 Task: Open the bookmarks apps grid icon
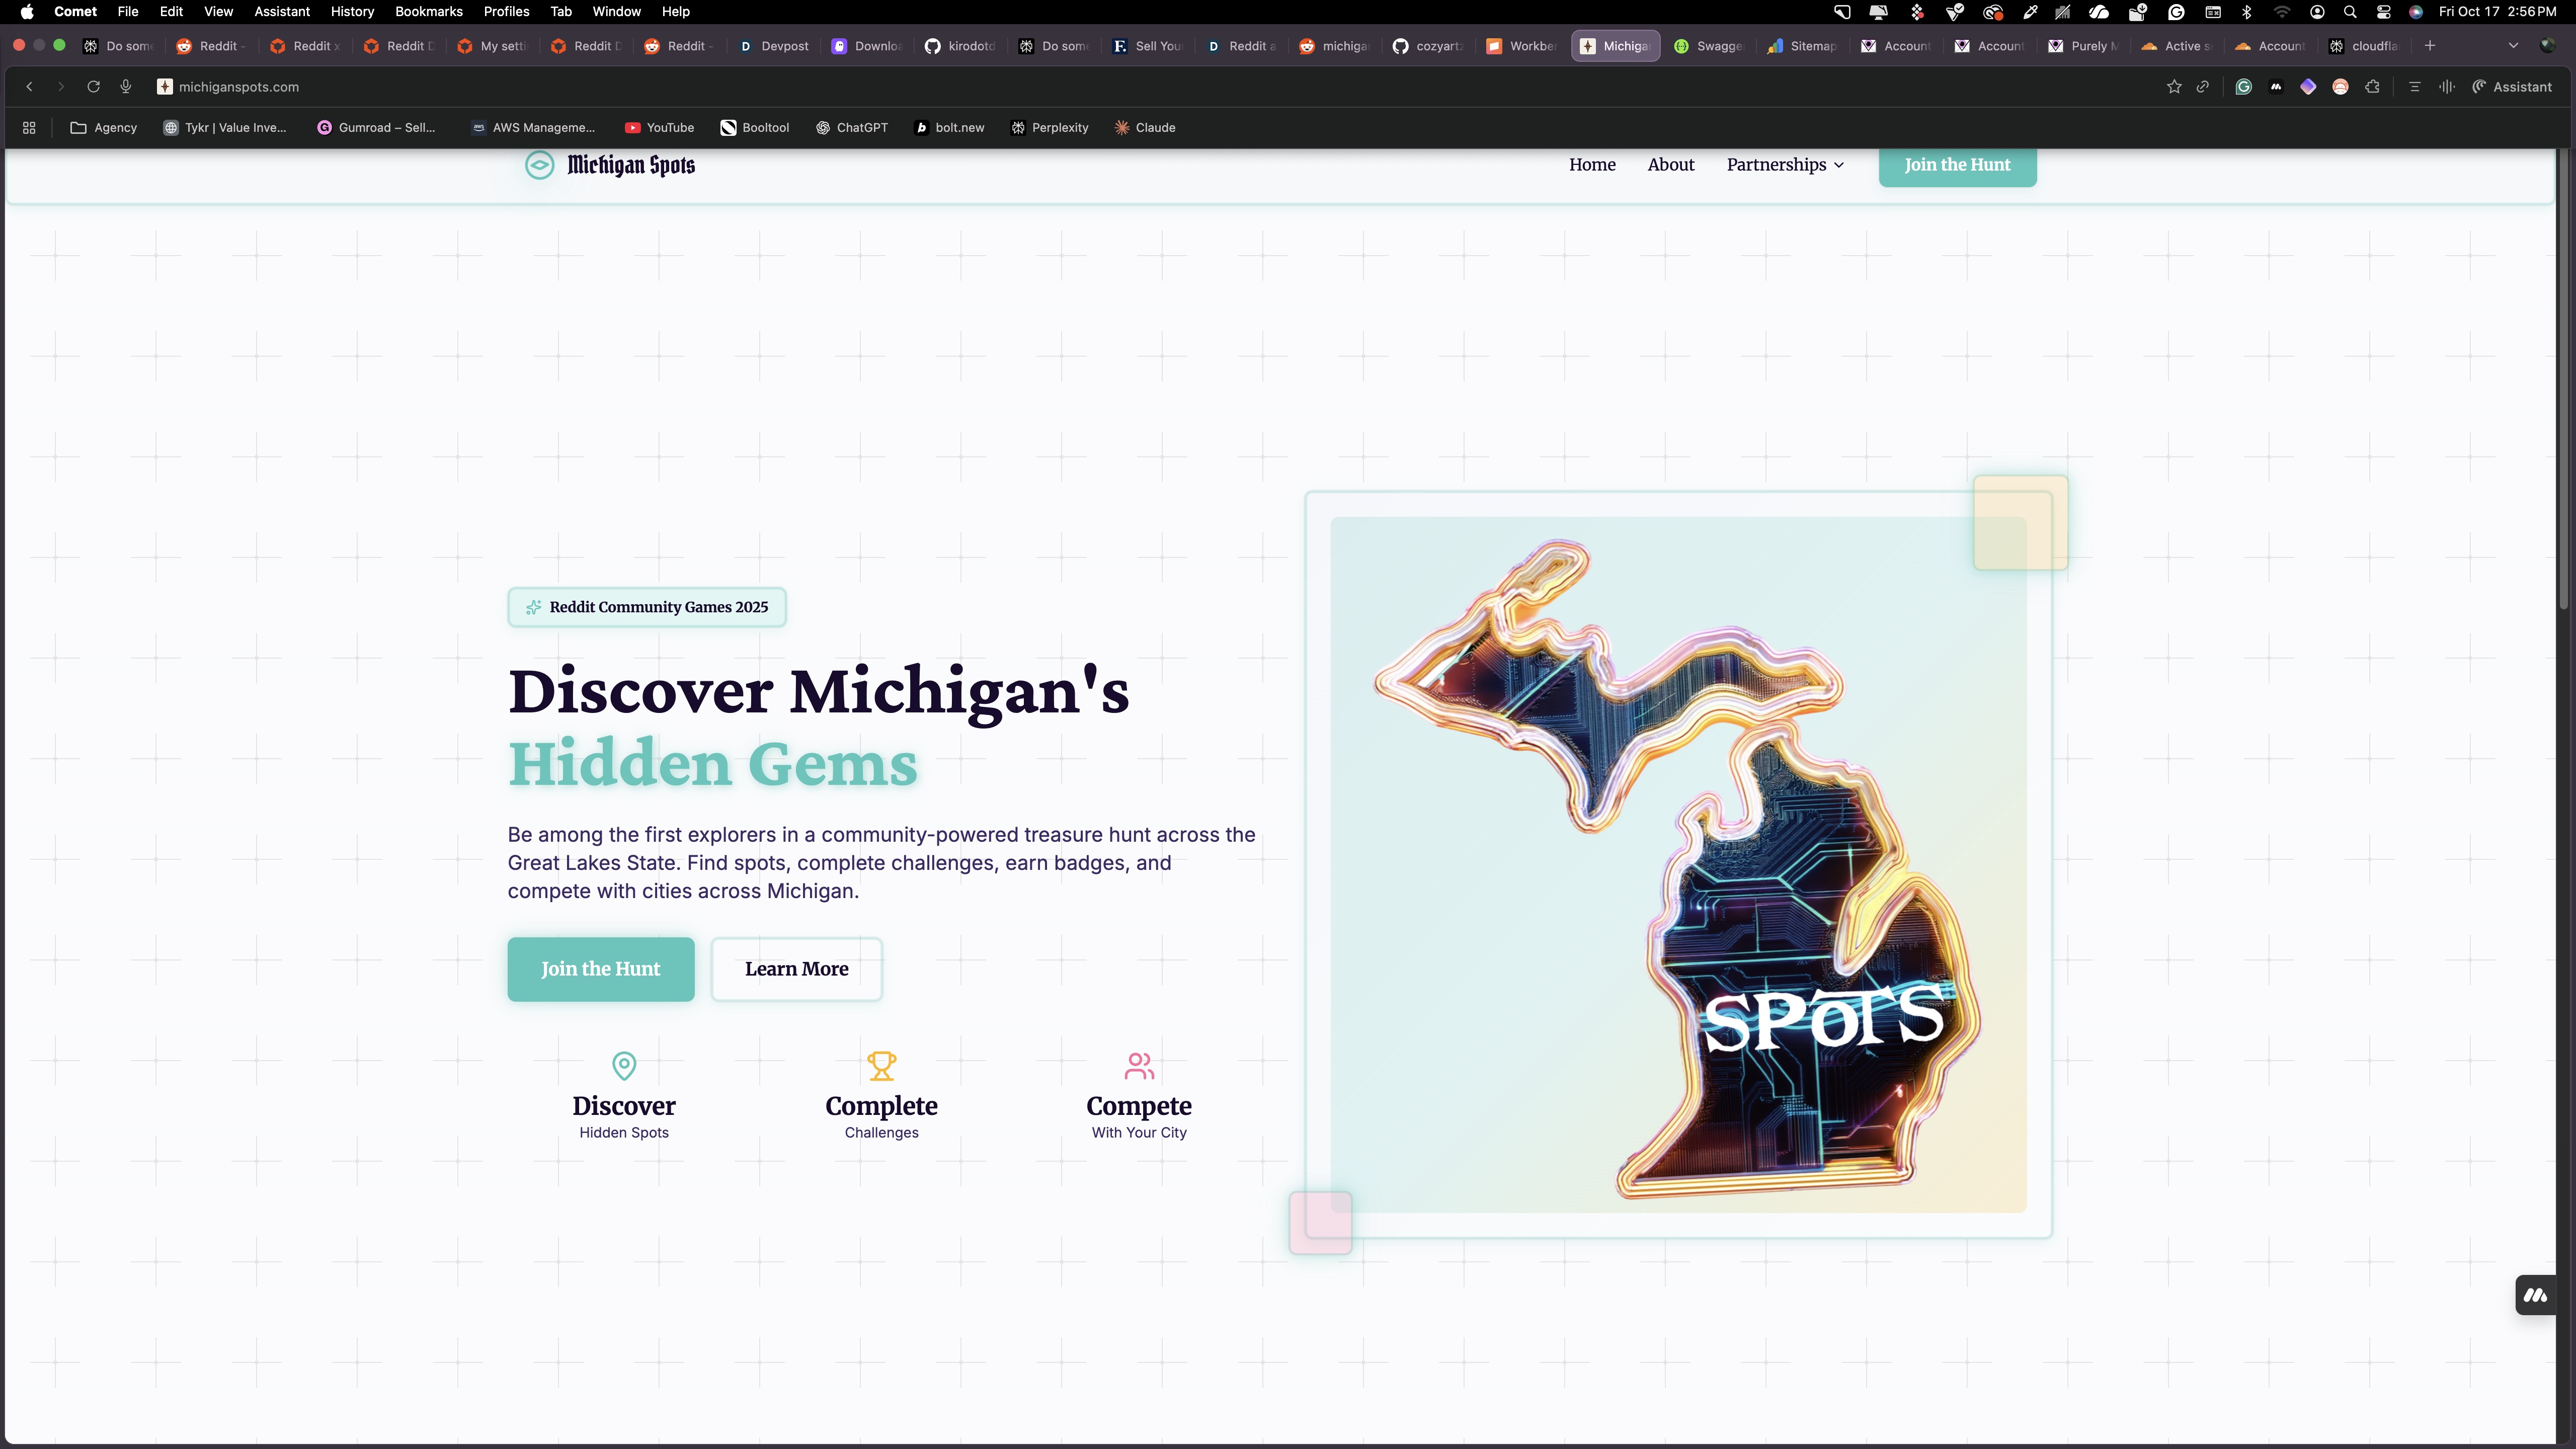tap(29, 128)
